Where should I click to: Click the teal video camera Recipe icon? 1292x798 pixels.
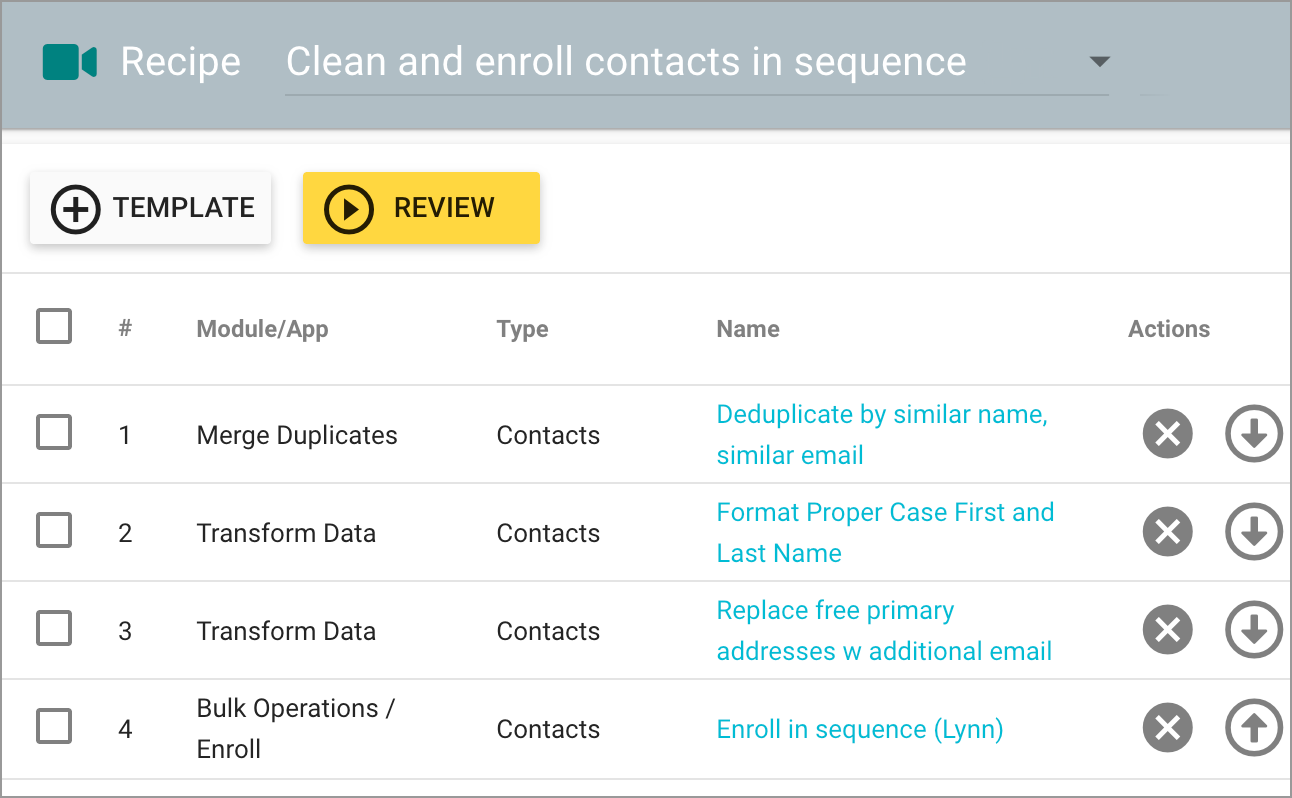[68, 61]
